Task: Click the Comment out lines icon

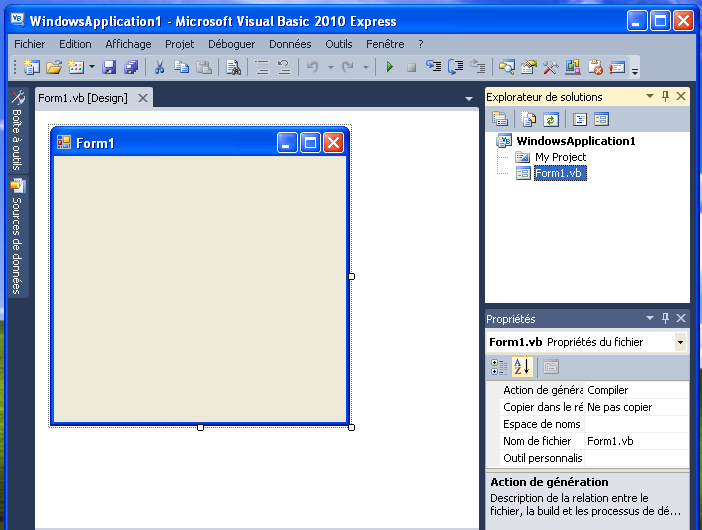Action: click(261, 67)
